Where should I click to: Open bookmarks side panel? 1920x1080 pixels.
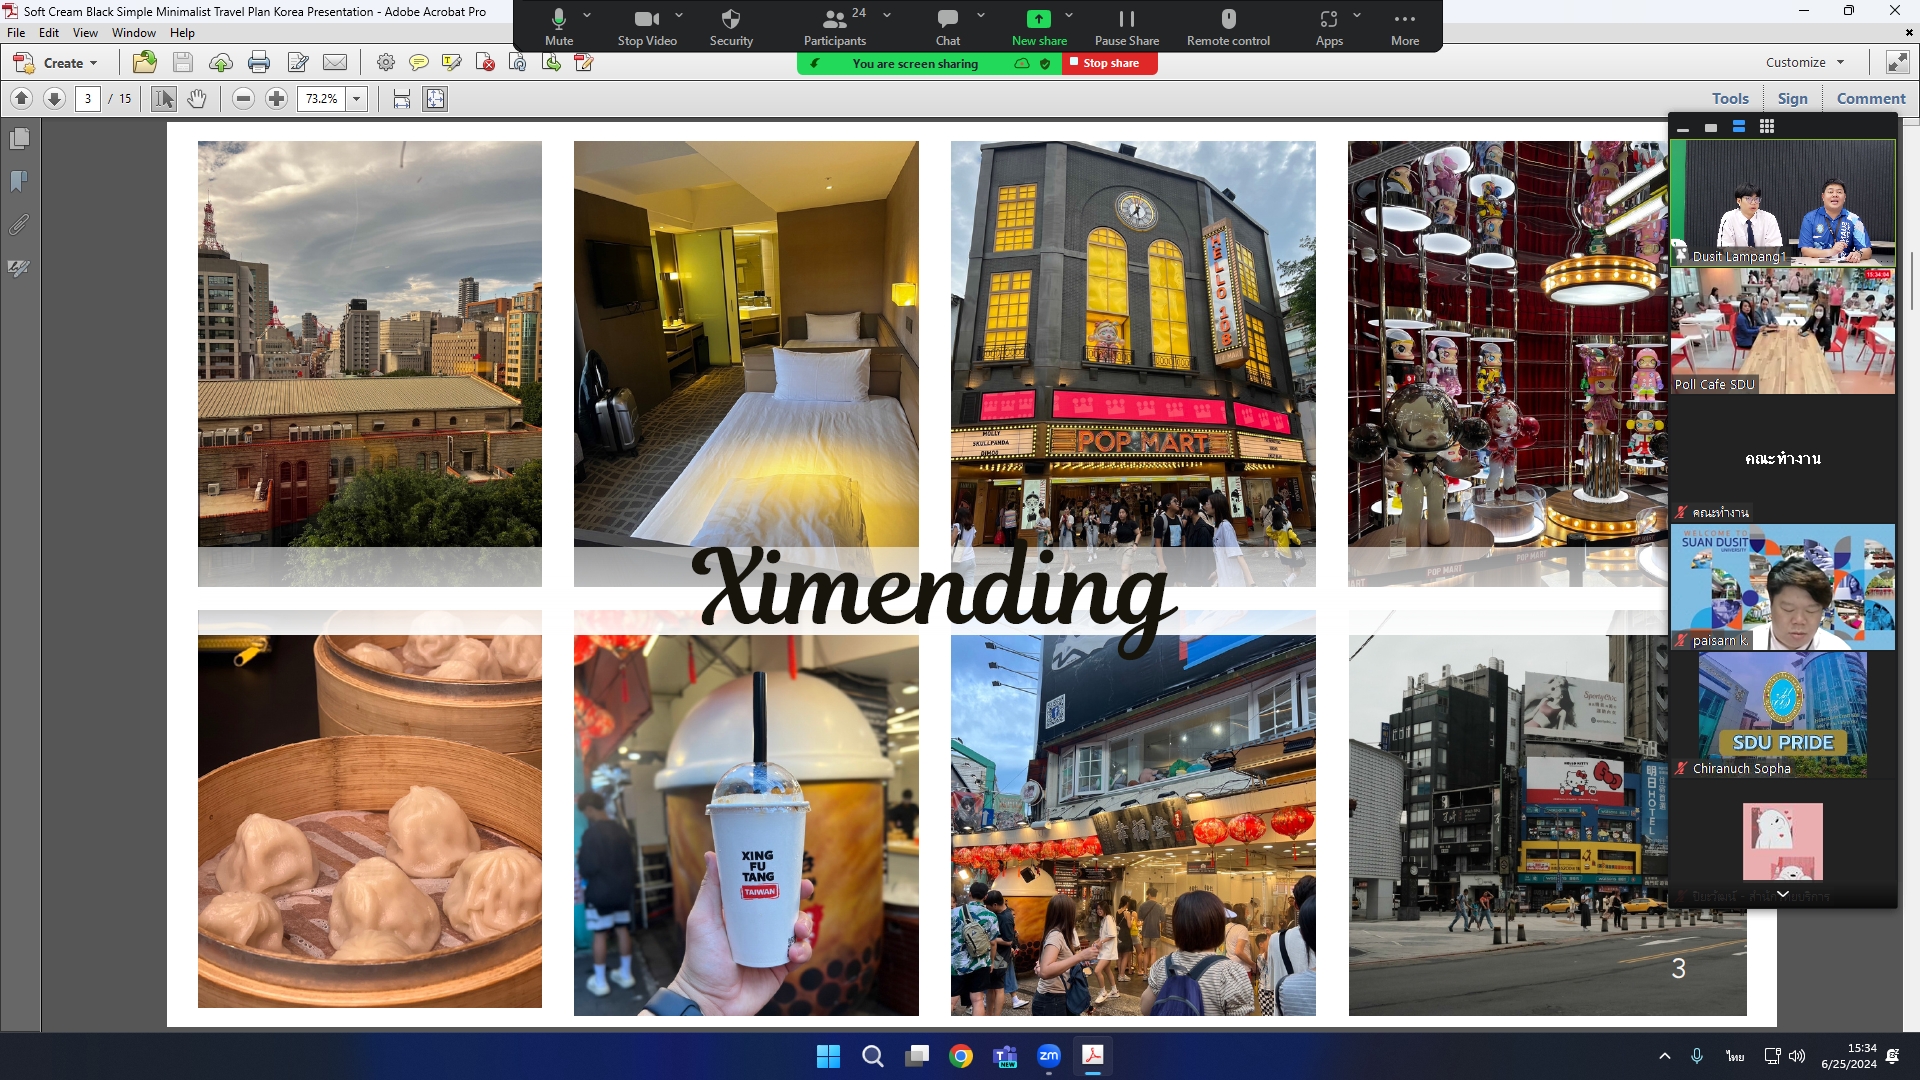coord(19,182)
